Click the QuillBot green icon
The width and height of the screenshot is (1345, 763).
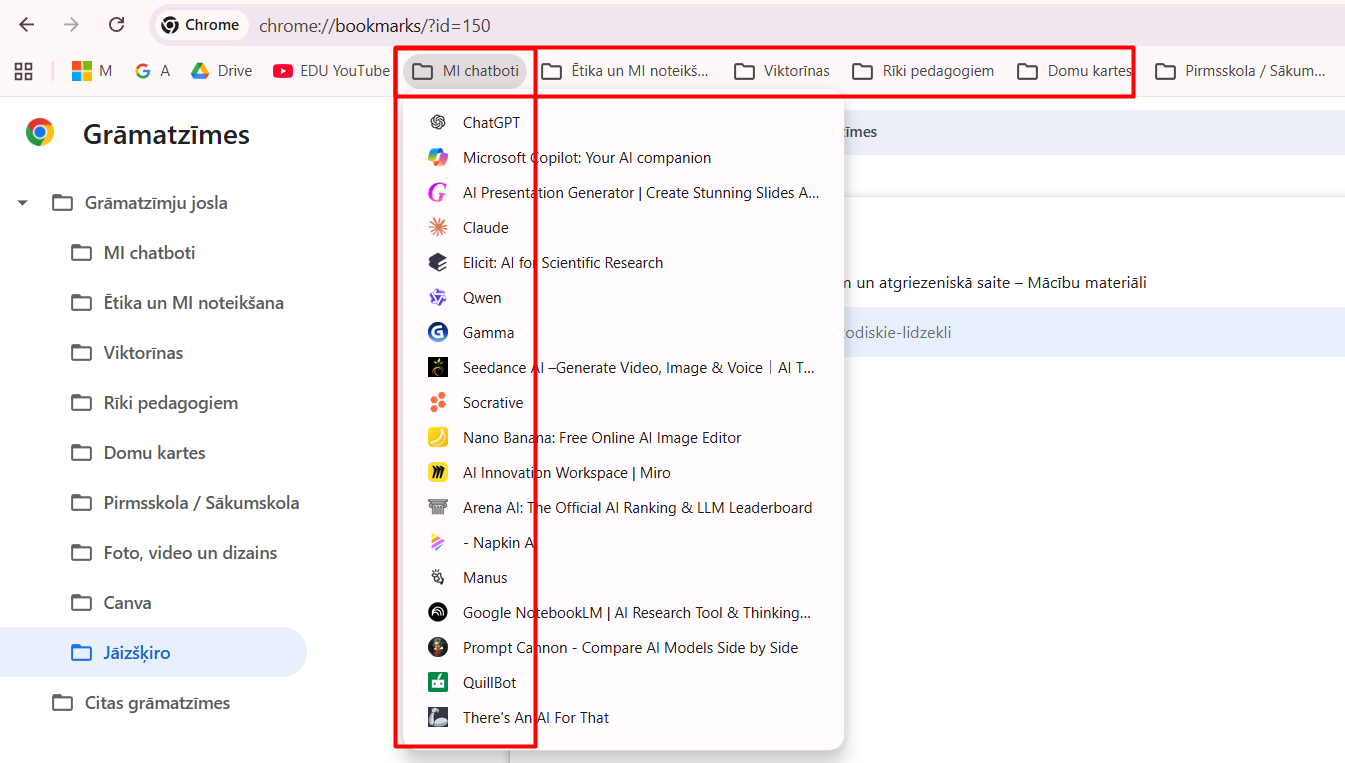[437, 683]
